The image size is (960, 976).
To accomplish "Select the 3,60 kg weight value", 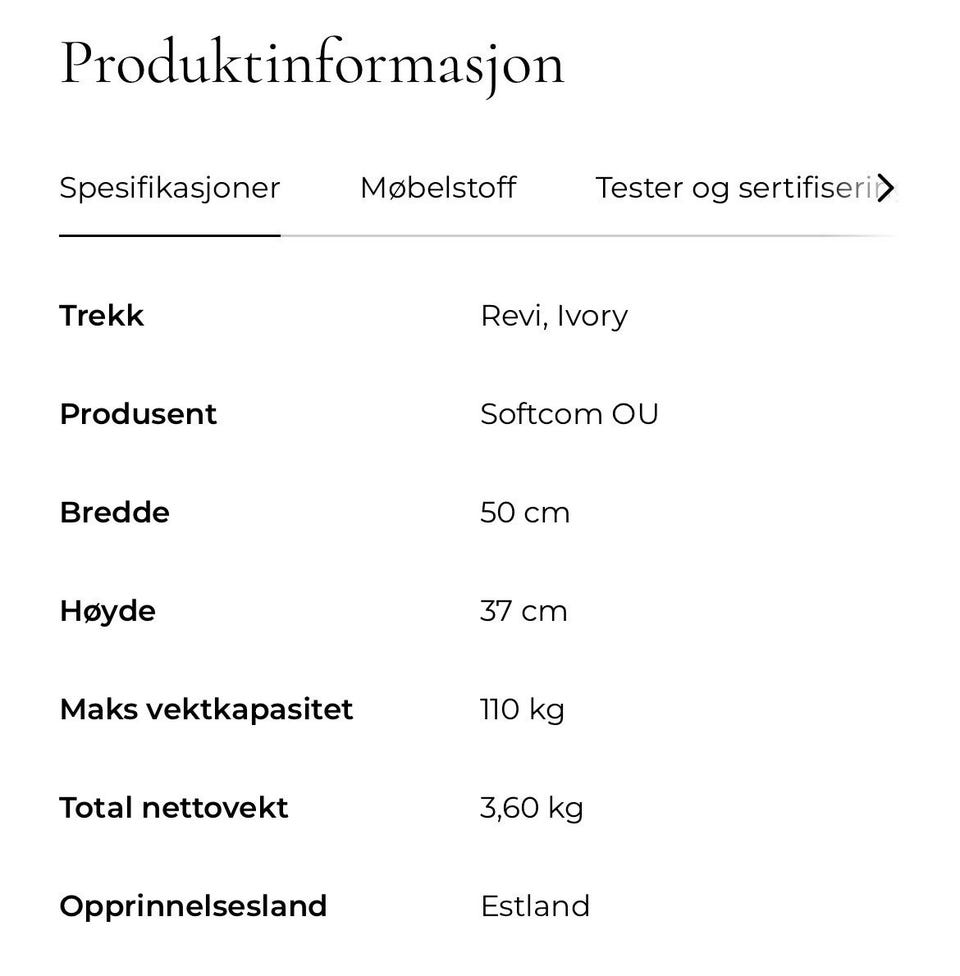I will [532, 809].
